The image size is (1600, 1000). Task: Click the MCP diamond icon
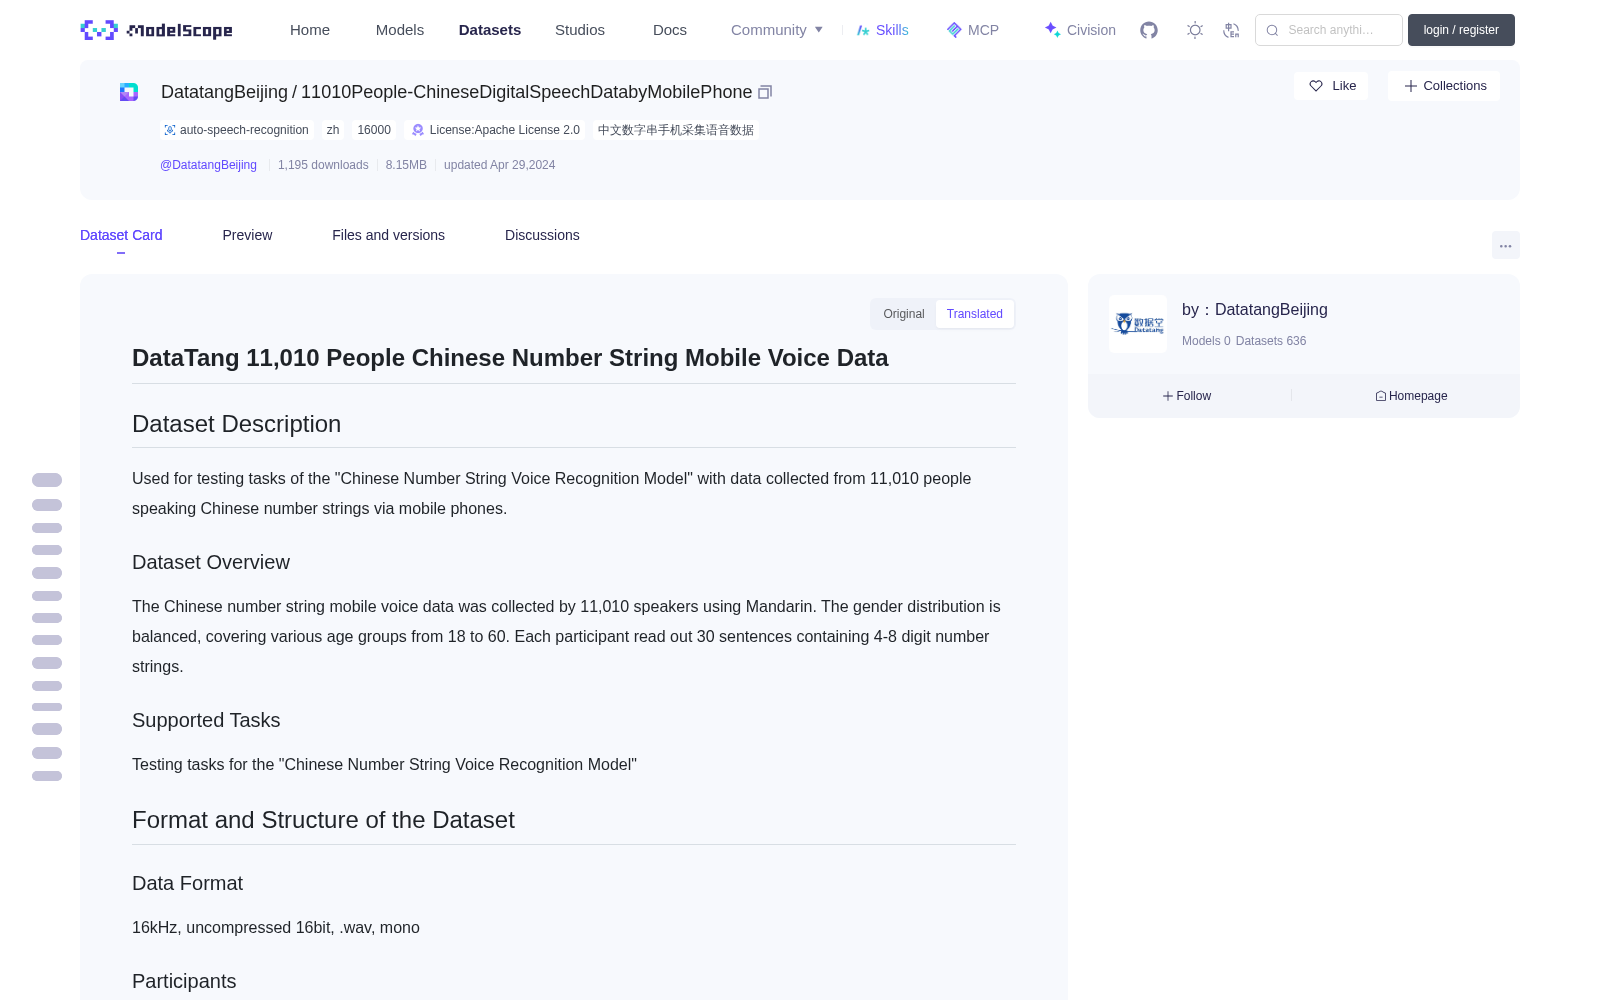point(954,30)
